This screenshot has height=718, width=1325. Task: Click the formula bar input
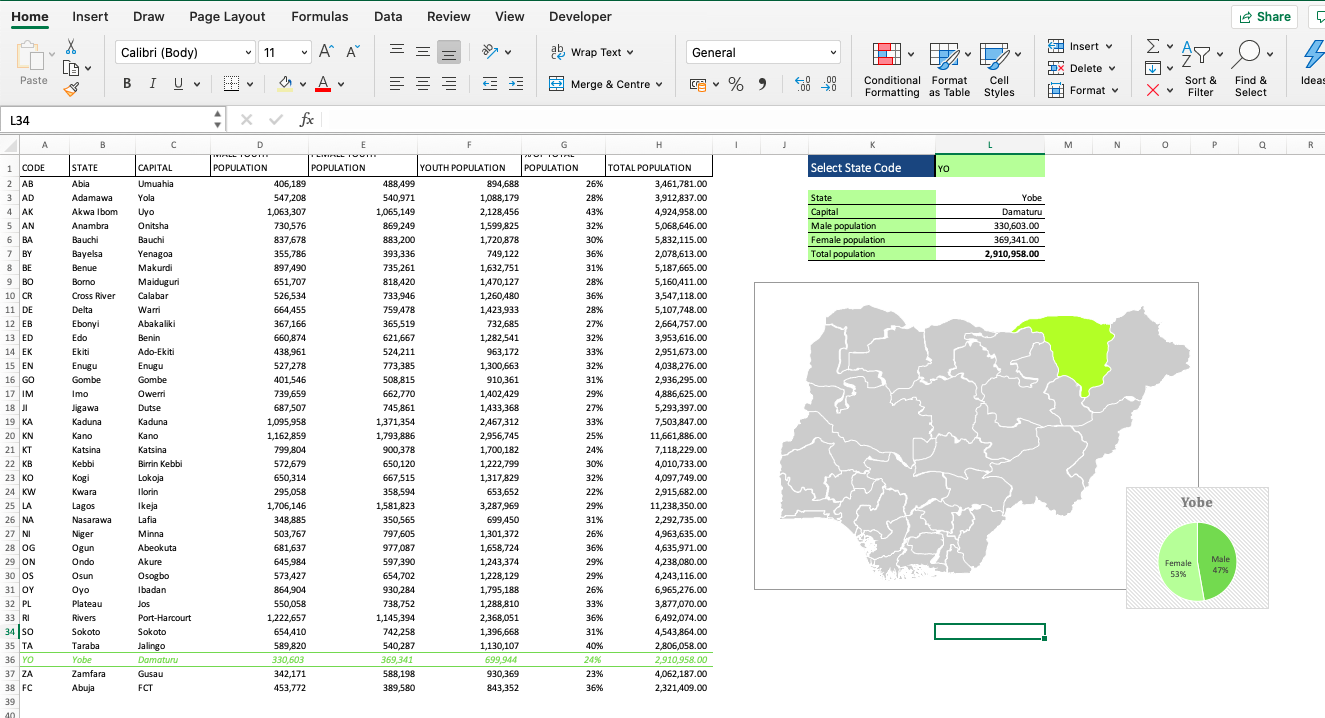point(820,120)
